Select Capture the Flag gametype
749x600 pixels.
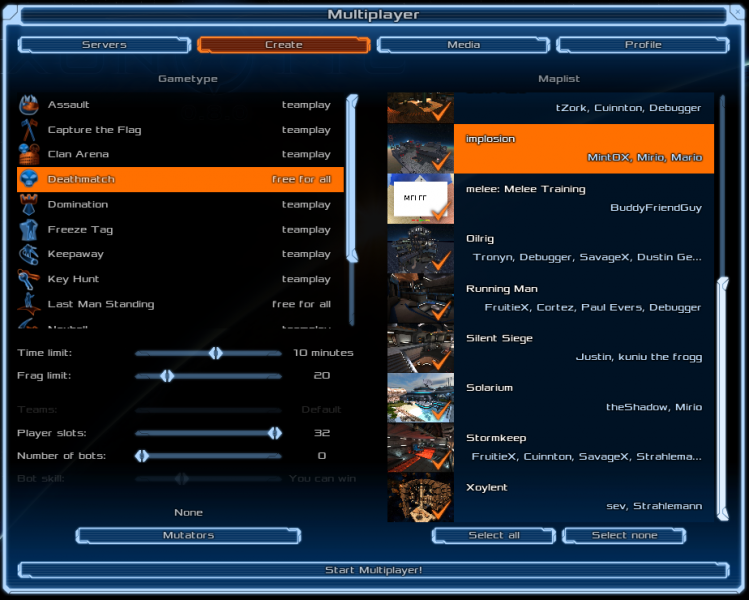181,129
